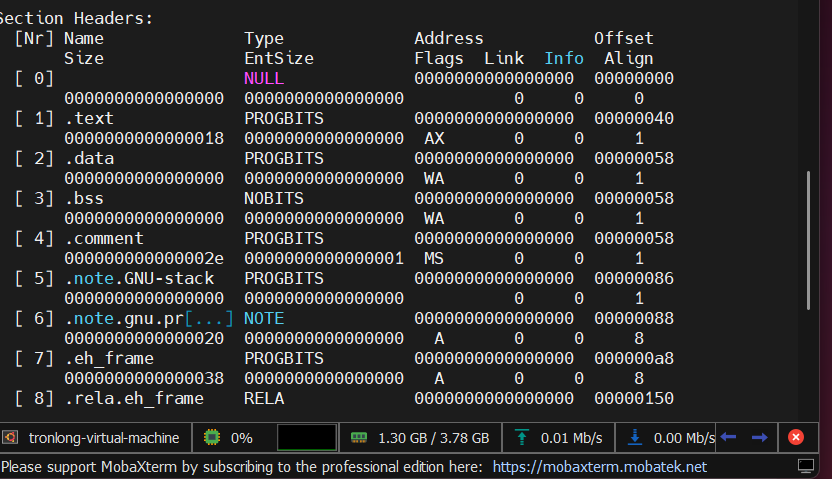Click offset value 00000088
The height and width of the screenshot is (479, 832).
click(634, 319)
